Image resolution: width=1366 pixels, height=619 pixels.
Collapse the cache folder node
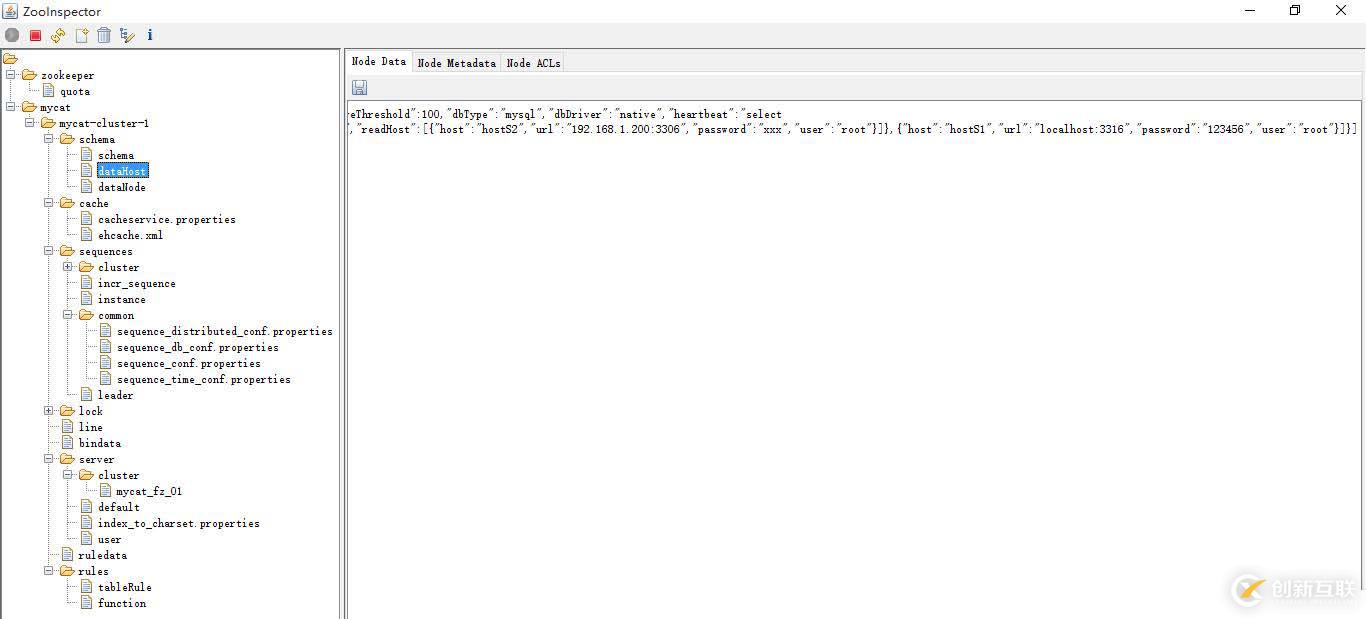coord(49,203)
